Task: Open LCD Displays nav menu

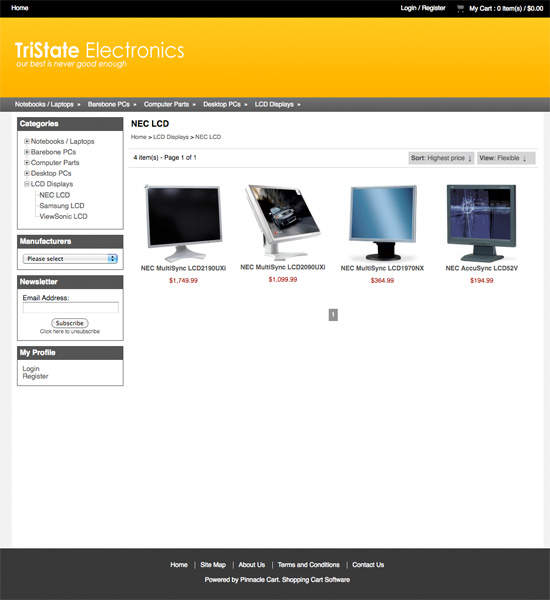Action: tap(277, 104)
